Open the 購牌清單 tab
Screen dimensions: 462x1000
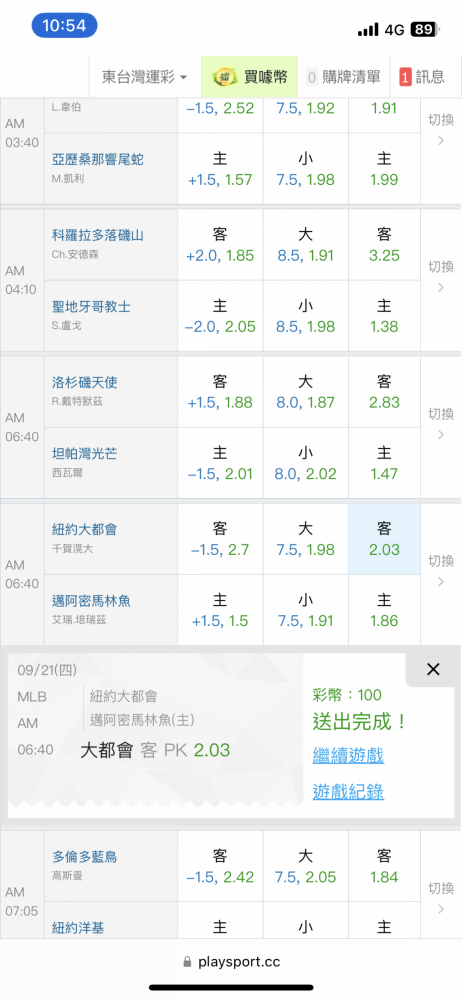click(343, 77)
